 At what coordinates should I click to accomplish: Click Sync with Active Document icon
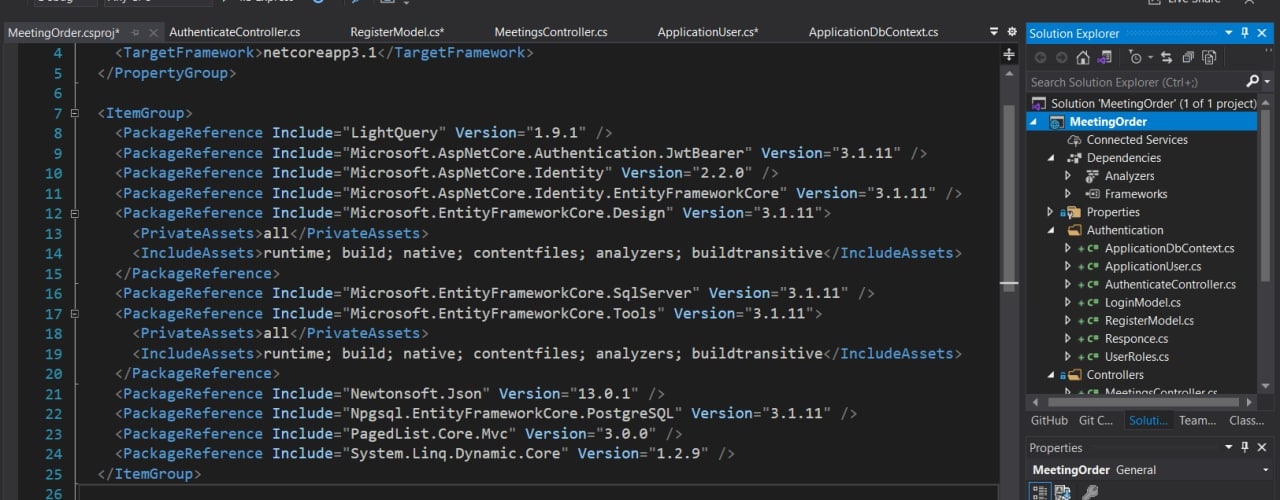[1167, 58]
